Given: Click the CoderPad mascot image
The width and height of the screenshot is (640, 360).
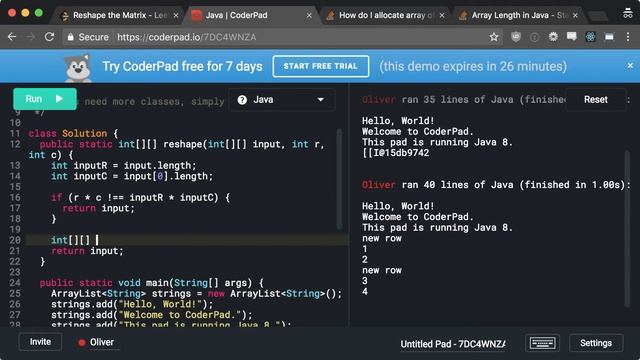Looking at the screenshot, I should (78, 68).
